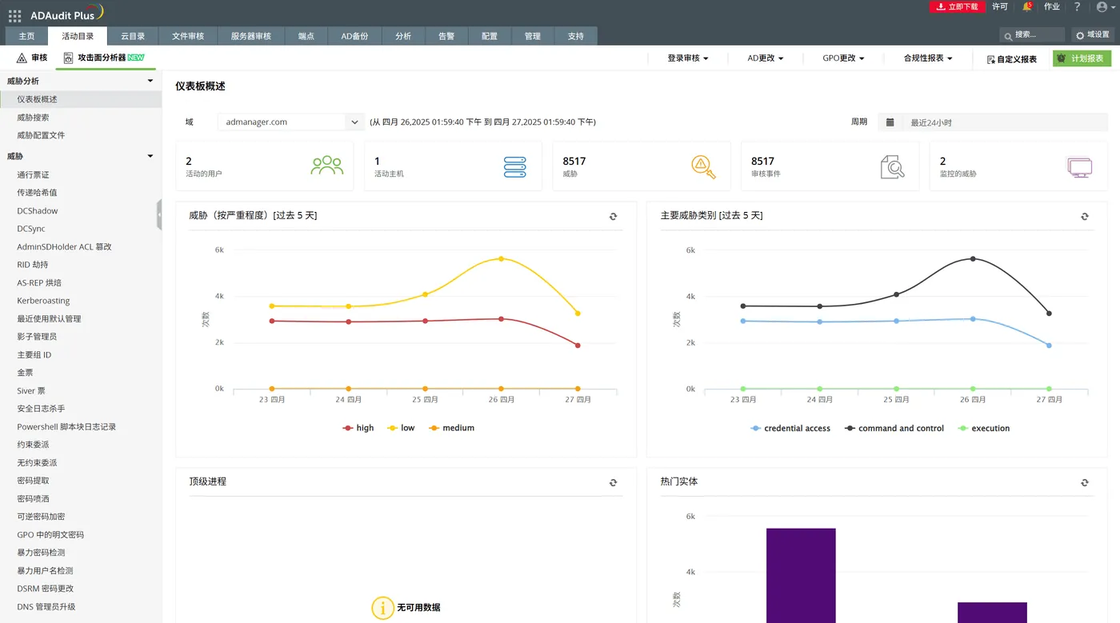Open the app grid launcher icon
1120x623 pixels.
[14, 15]
